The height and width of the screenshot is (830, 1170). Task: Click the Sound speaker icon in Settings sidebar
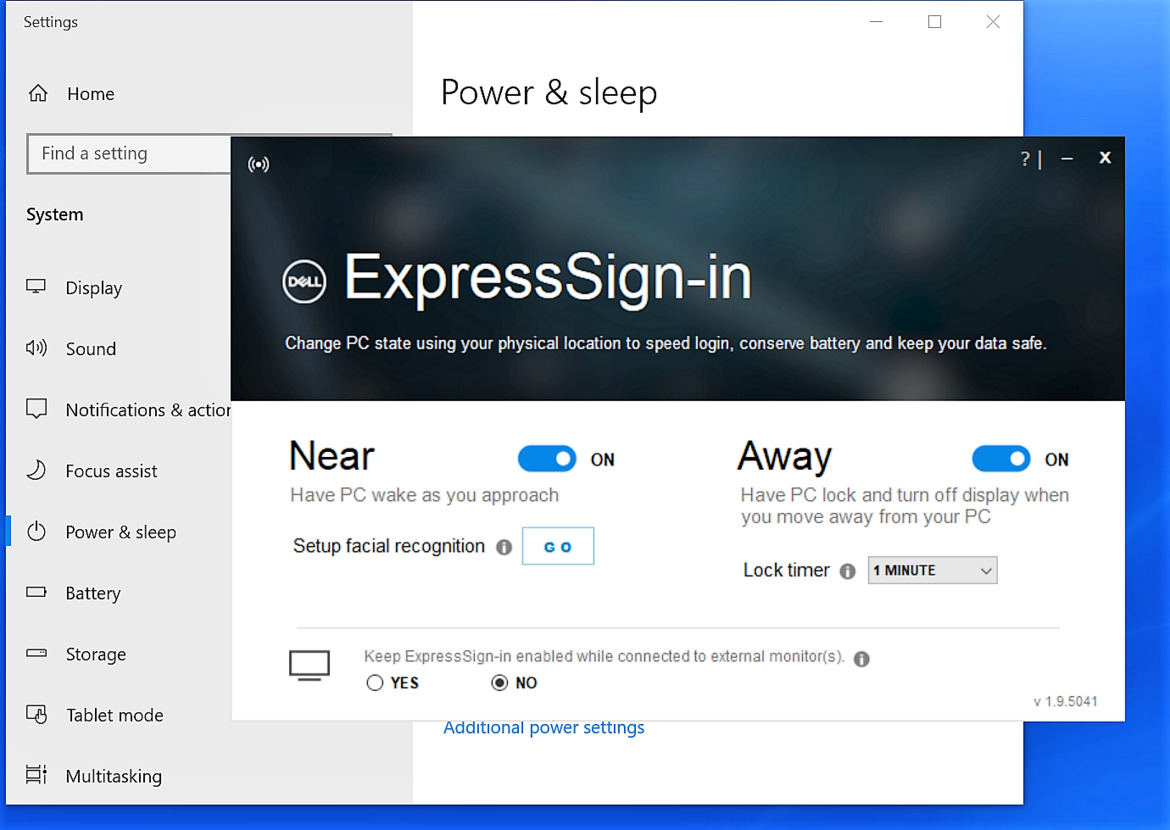pos(36,348)
